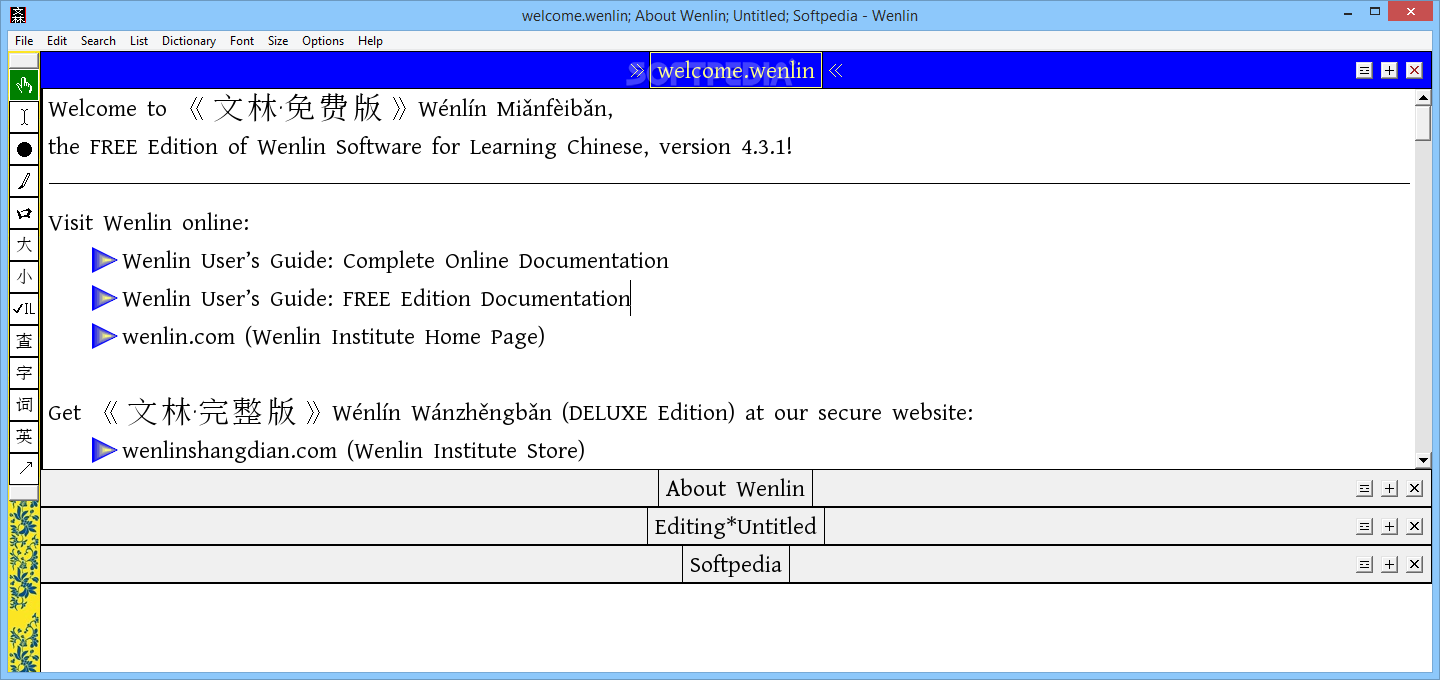Select the hand pointer tool
The height and width of the screenshot is (680, 1440).
24,85
